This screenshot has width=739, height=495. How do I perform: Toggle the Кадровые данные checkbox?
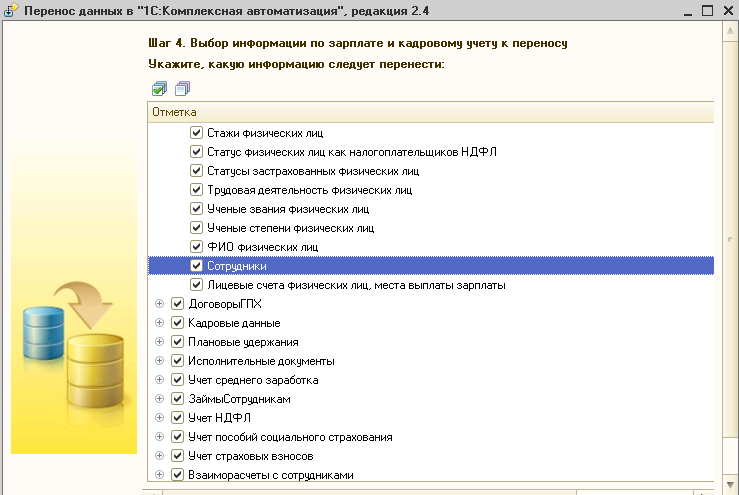click(177, 322)
